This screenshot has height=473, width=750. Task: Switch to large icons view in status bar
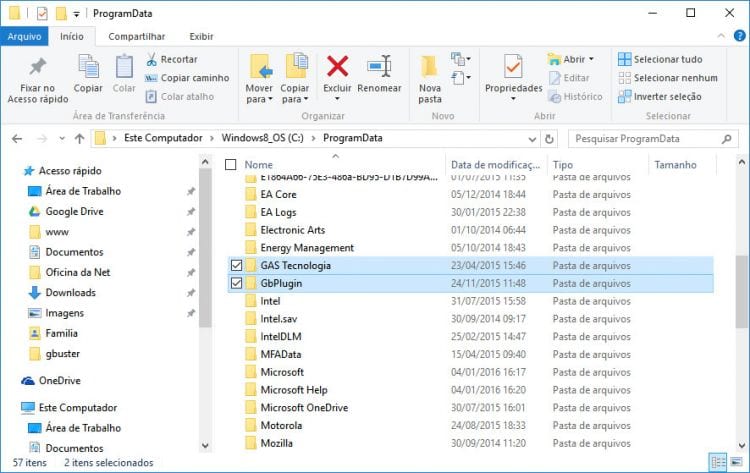pyautogui.click(x=736, y=462)
